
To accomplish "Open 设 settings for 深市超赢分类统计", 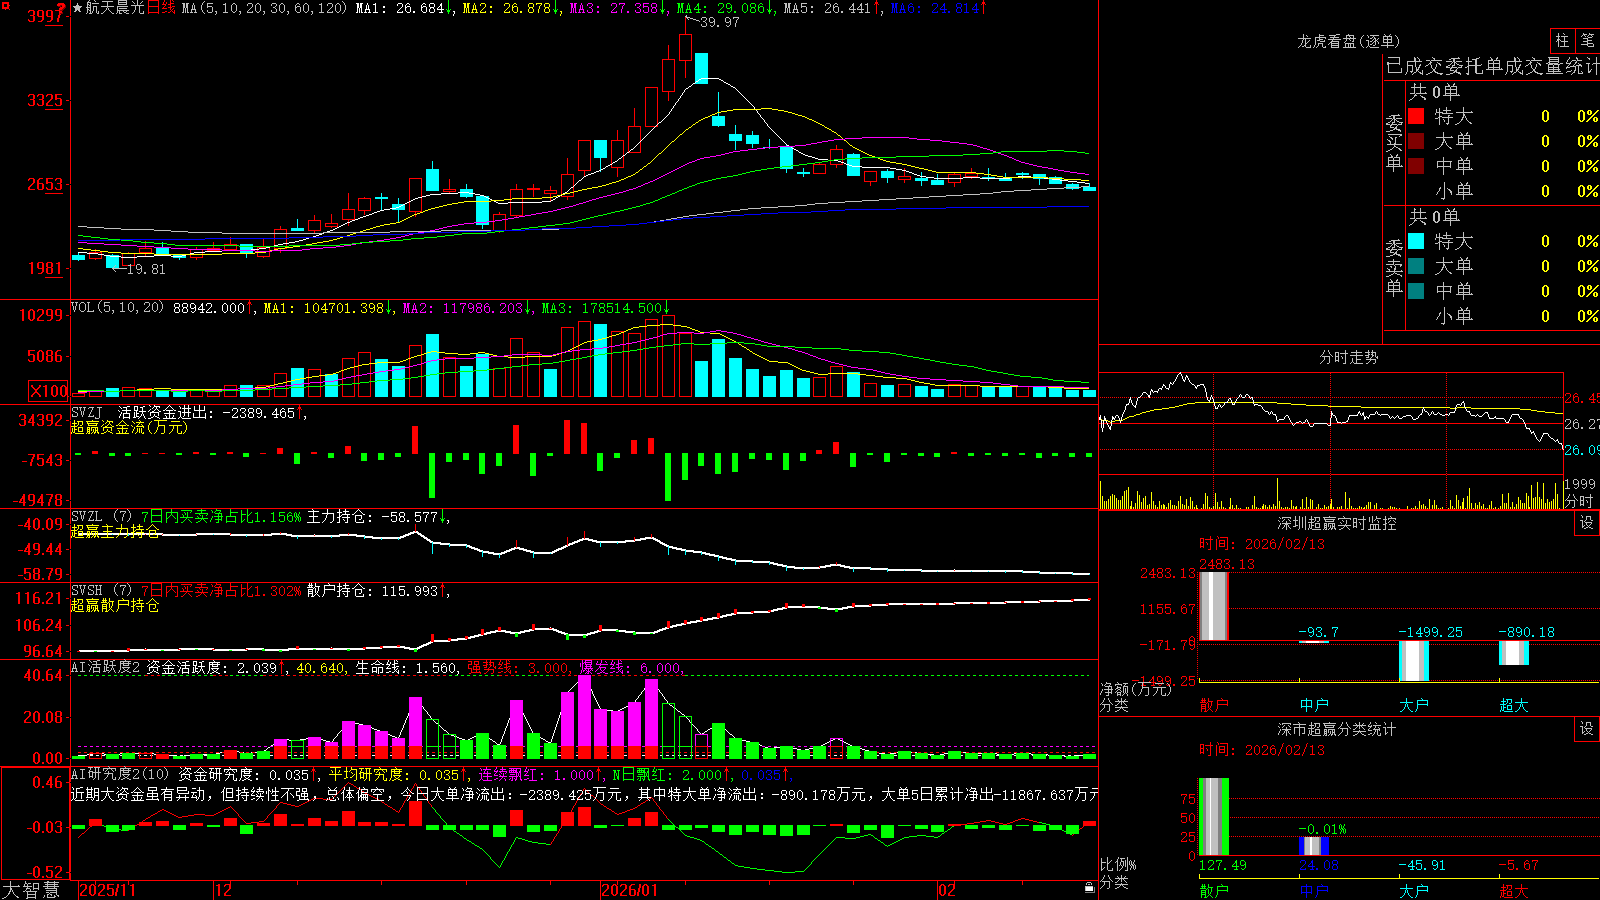I will coord(1587,729).
